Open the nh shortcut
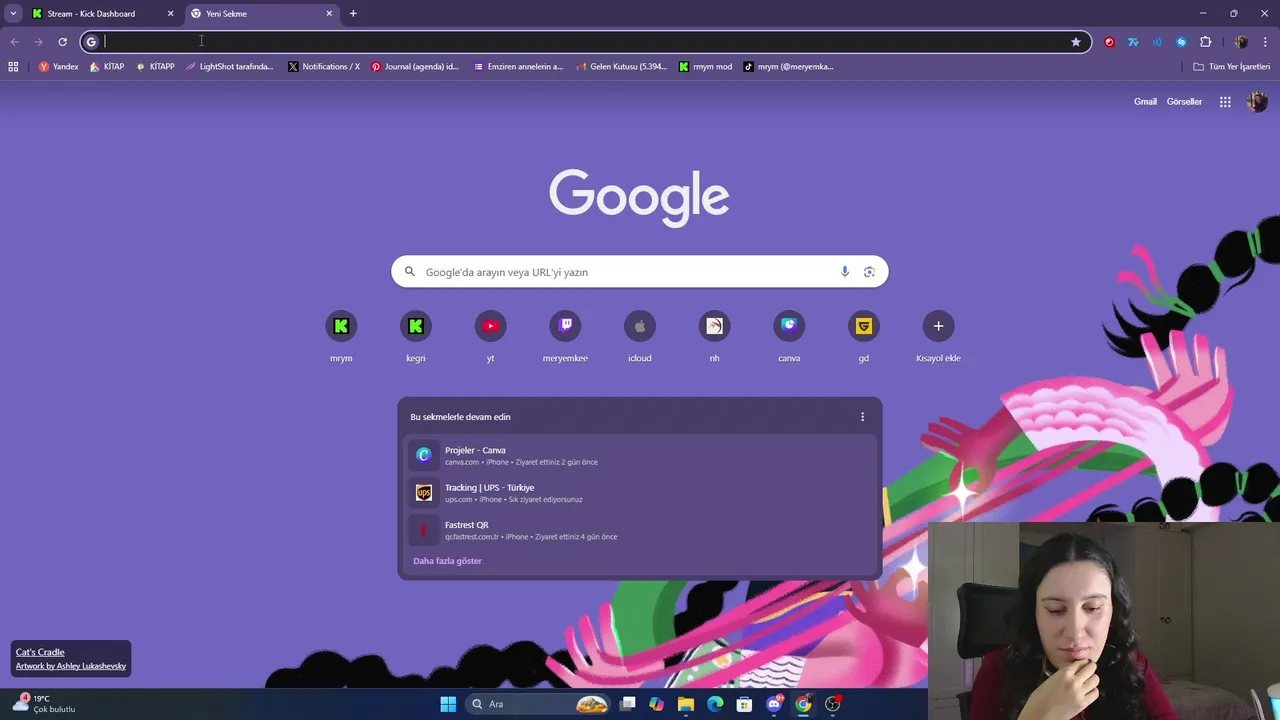 [714, 337]
